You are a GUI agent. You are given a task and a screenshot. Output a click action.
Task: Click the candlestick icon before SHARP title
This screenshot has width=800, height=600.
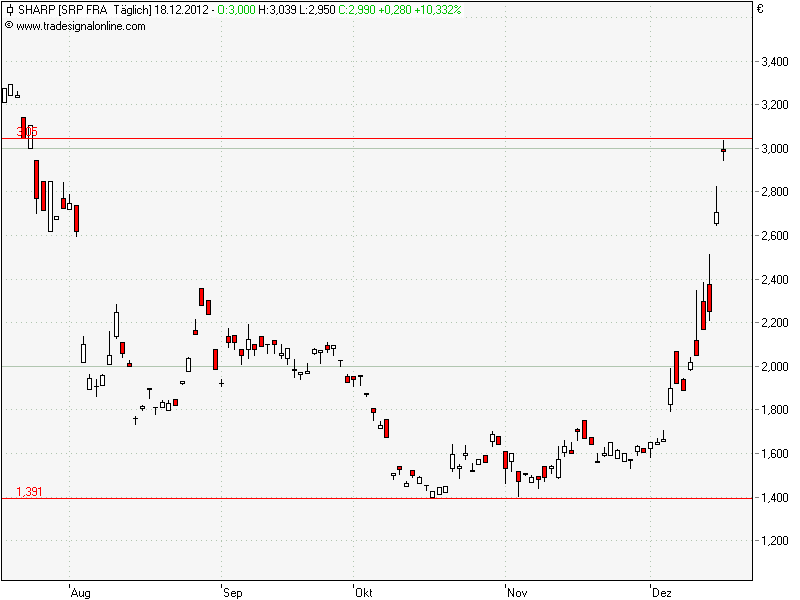click(x=9, y=10)
